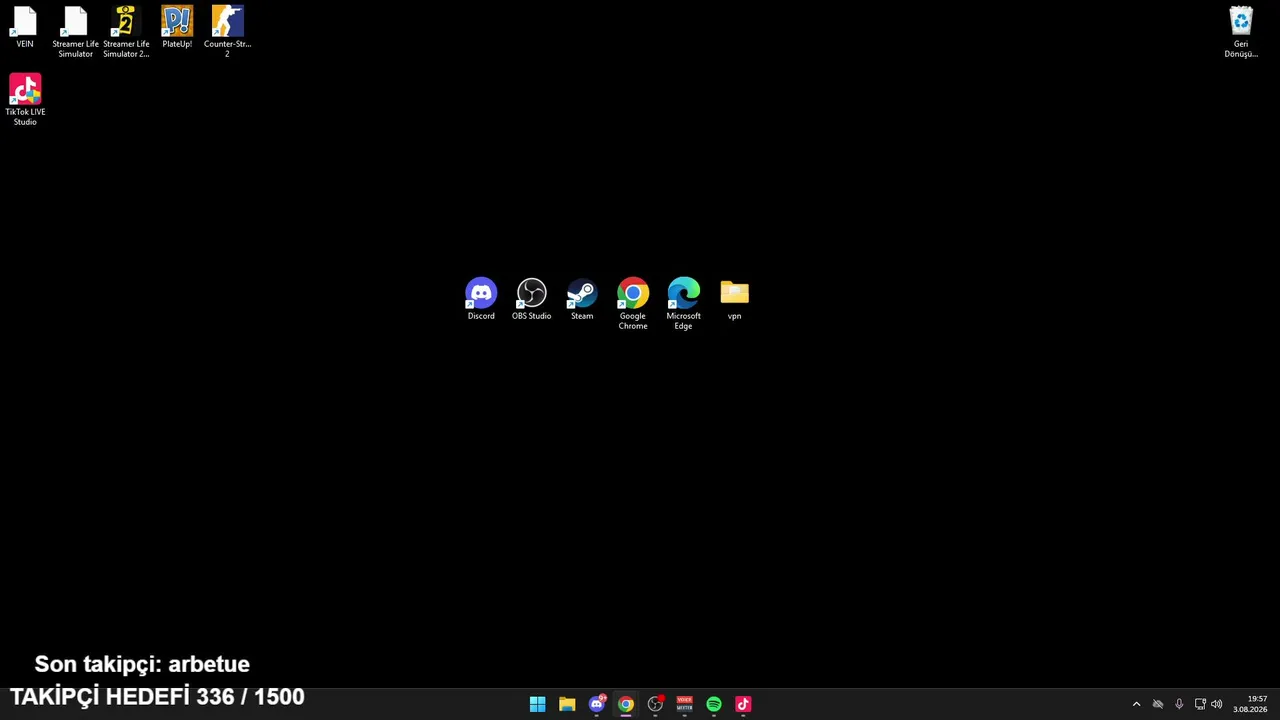This screenshot has width=1280, height=720.
Task: Launch the first Streamer Life Simulator shortcut
Action: [x=76, y=32]
